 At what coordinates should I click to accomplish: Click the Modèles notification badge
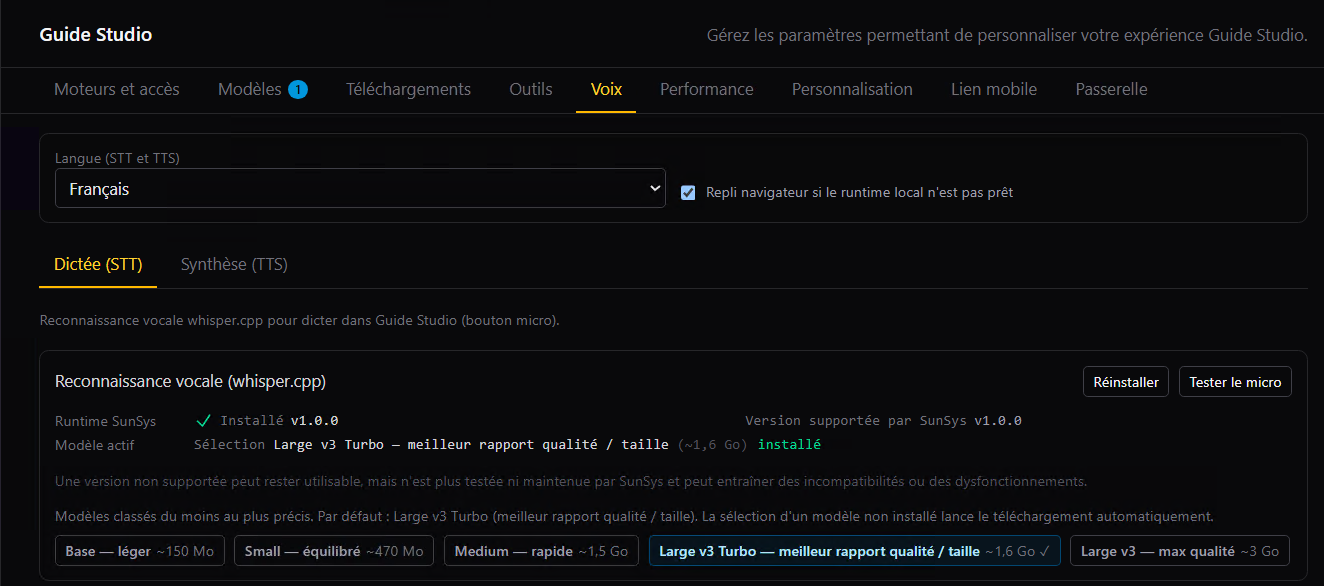point(297,90)
